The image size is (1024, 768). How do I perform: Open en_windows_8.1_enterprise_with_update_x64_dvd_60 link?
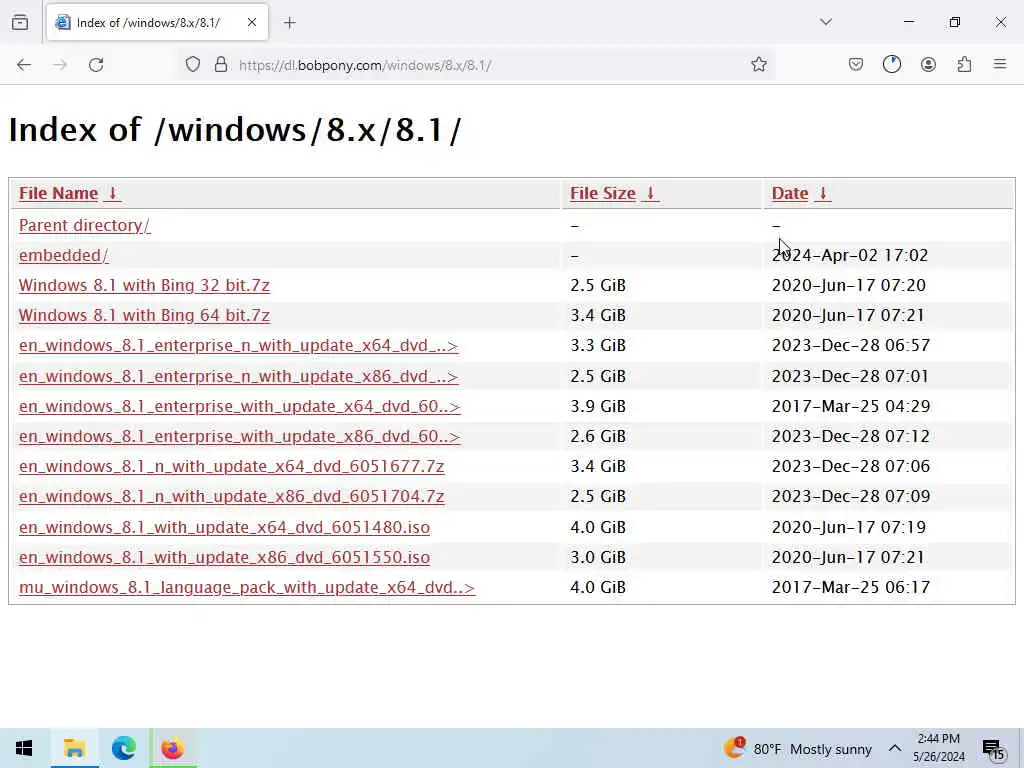(x=240, y=407)
